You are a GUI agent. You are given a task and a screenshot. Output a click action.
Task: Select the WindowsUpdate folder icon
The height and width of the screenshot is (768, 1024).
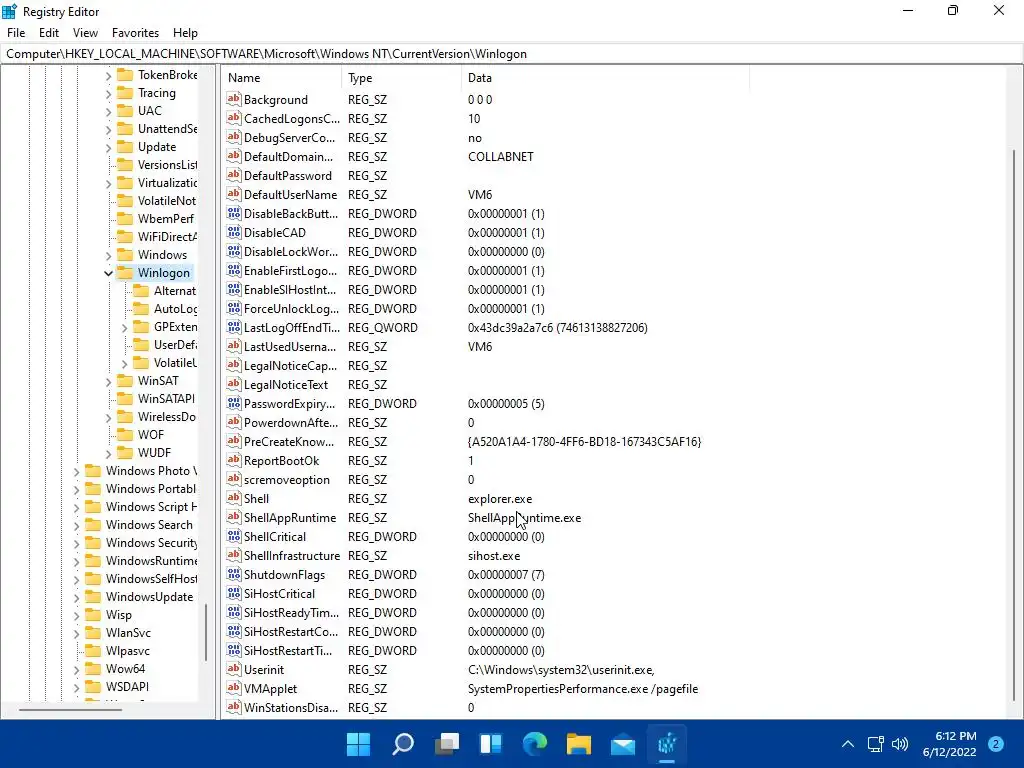[93, 596]
